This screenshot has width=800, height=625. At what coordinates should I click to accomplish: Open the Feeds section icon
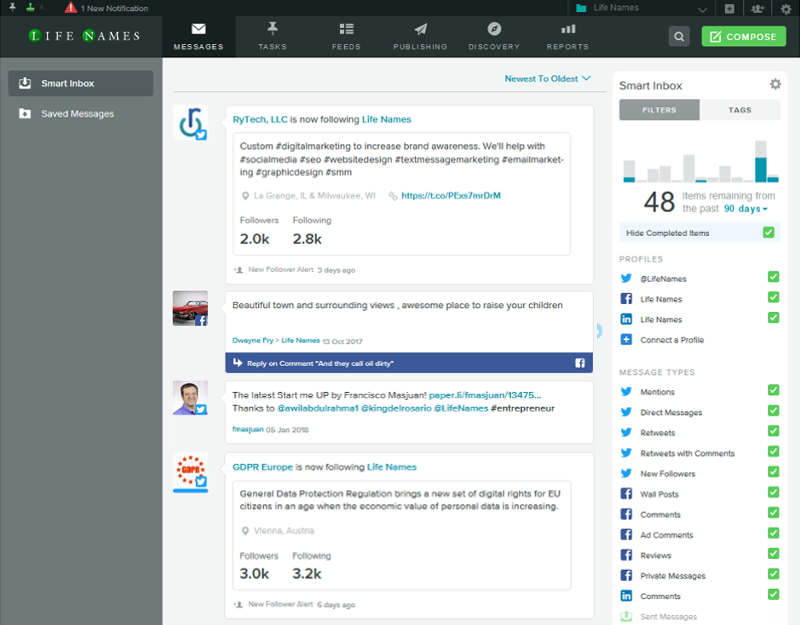(346, 30)
